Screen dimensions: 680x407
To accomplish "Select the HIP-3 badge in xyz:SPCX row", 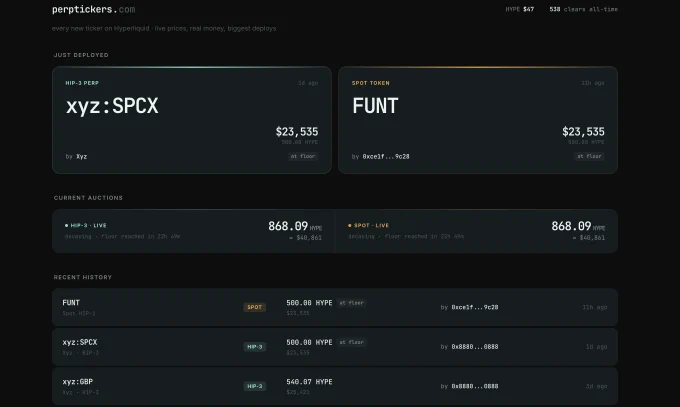I will [x=255, y=347].
